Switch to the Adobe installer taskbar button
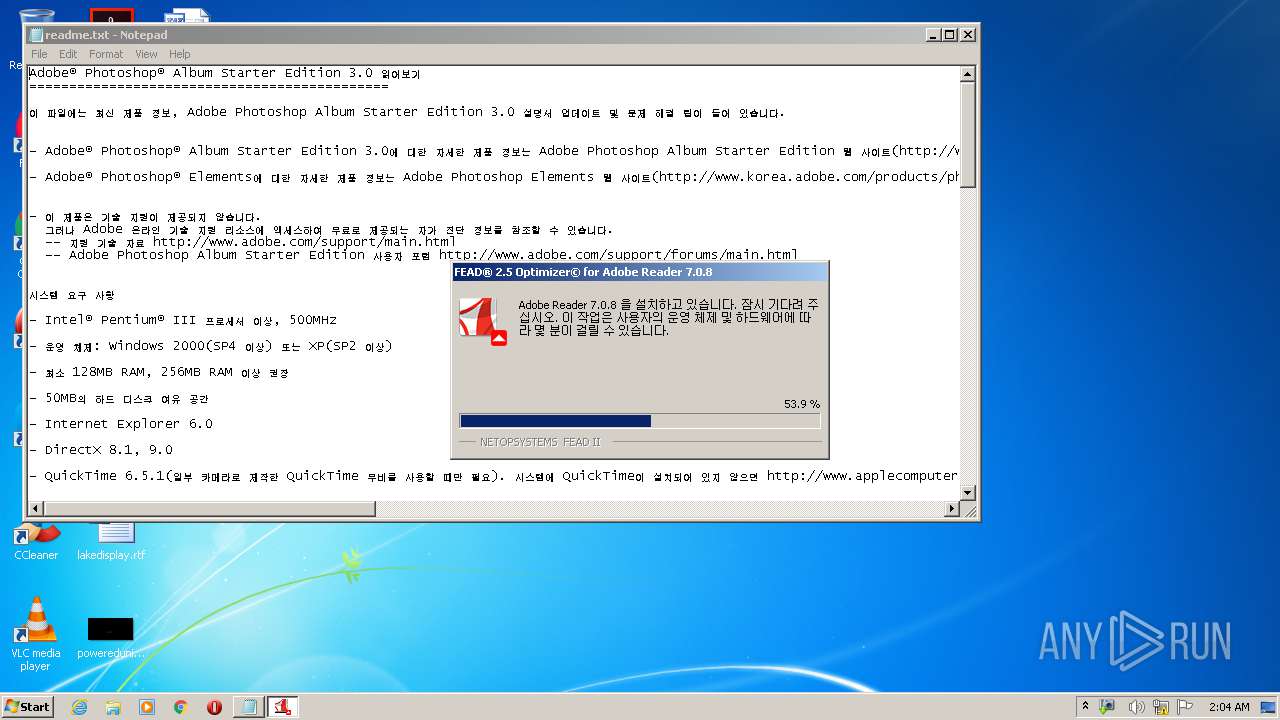The width and height of the screenshot is (1280, 720). [x=283, y=707]
